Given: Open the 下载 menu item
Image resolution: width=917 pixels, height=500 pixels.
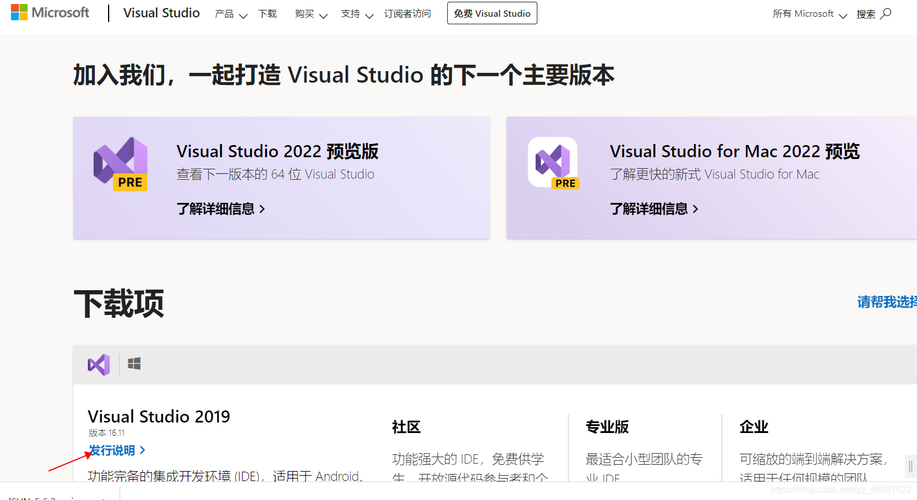Looking at the screenshot, I should coord(267,14).
